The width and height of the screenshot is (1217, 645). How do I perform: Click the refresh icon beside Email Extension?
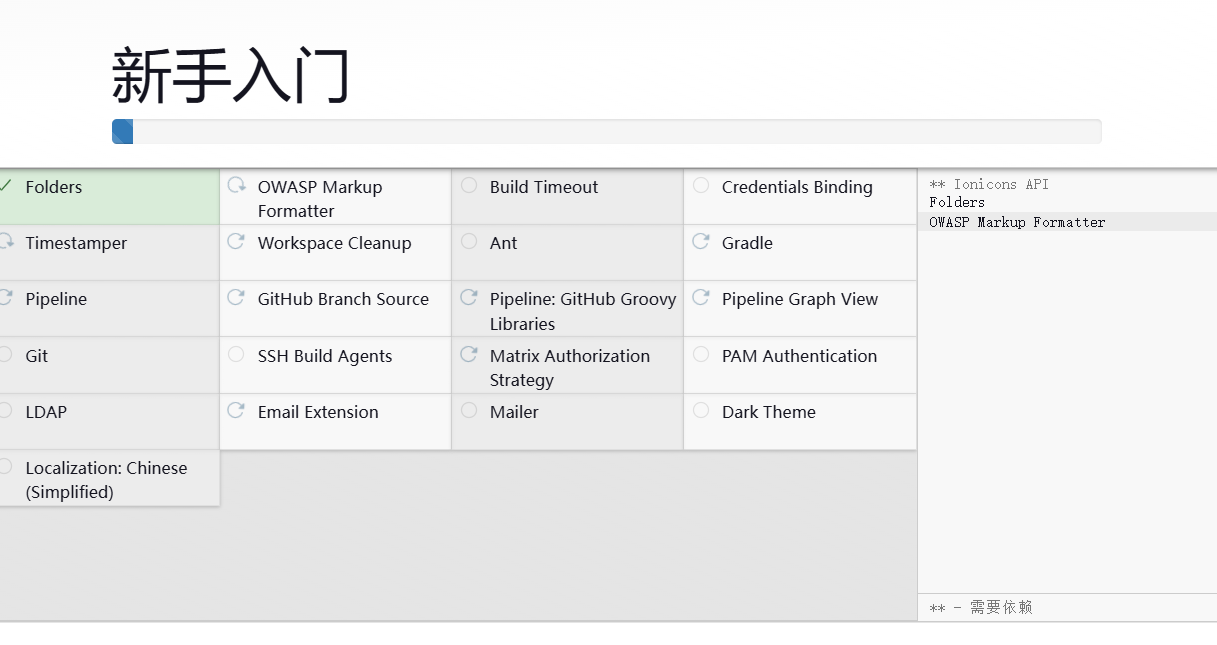coord(237,410)
